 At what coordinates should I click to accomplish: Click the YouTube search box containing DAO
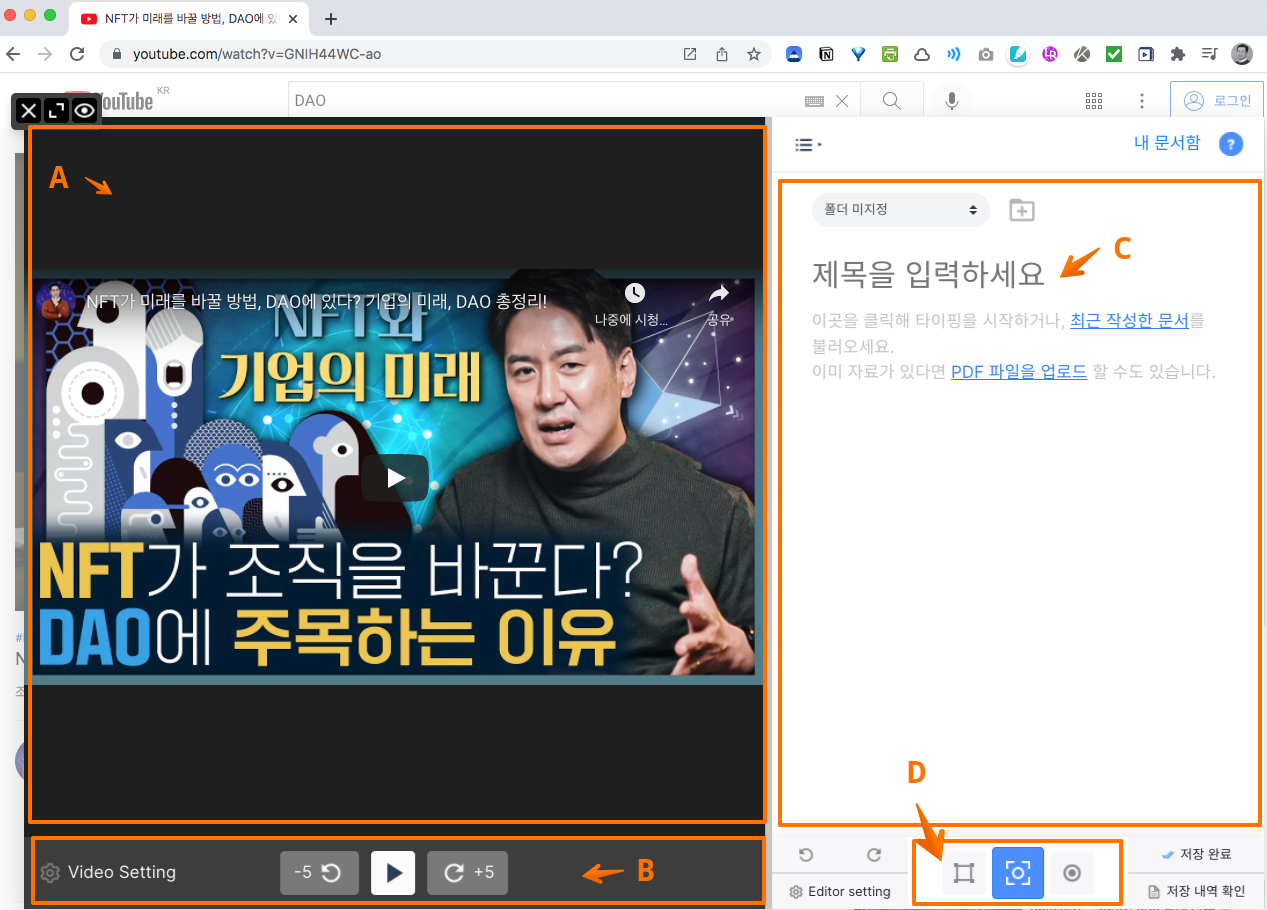point(545,100)
